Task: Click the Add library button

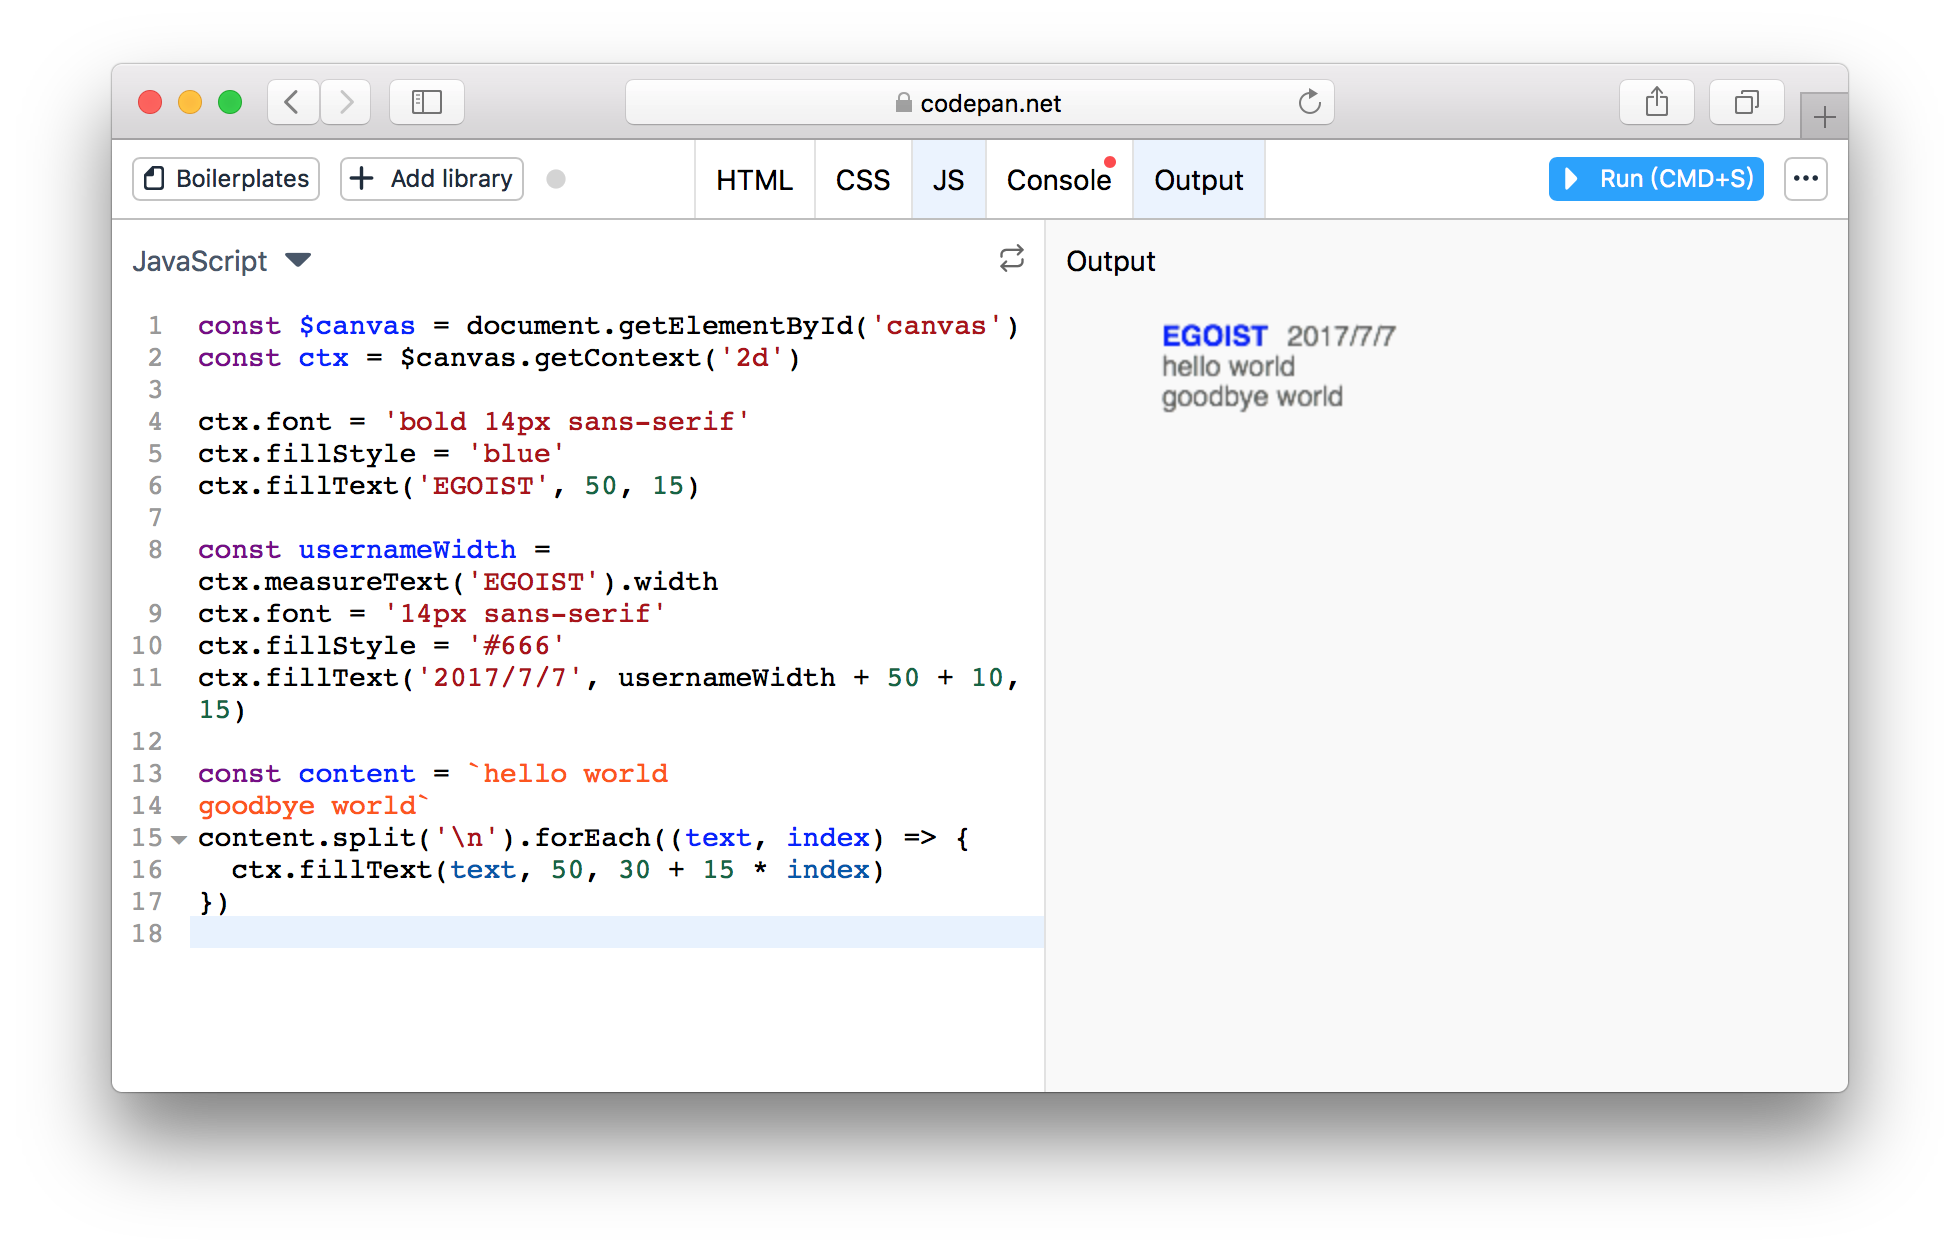Action: point(432,179)
